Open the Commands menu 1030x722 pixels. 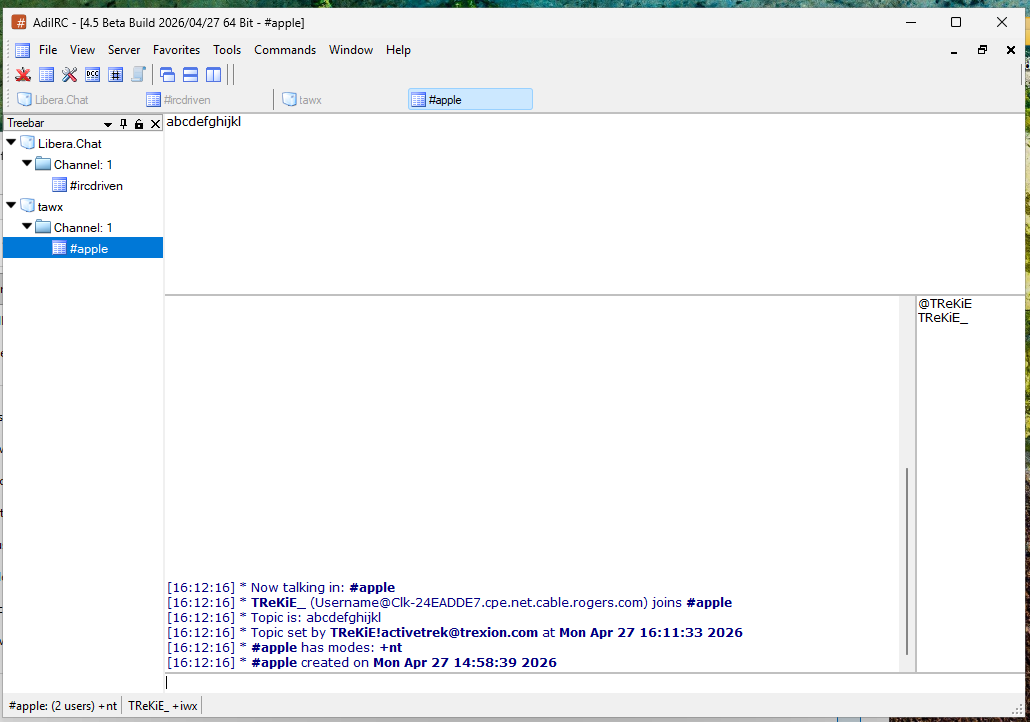(x=285, y=49)
